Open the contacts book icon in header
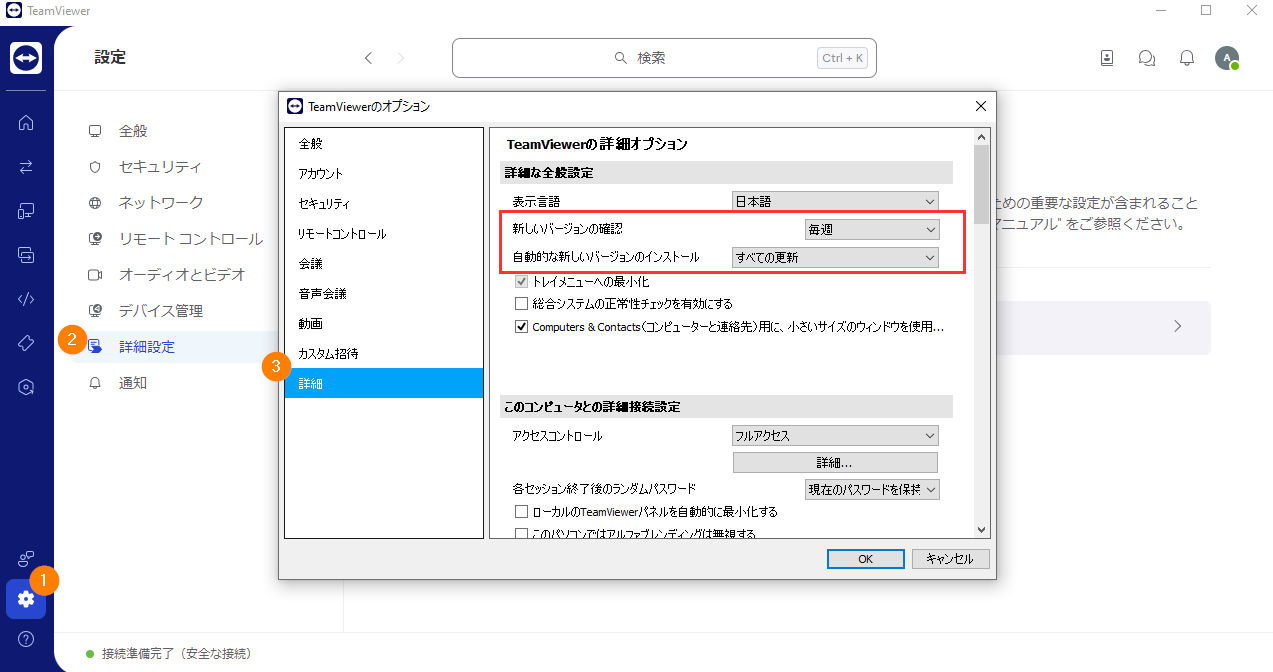The width and height of the screenshot is (1273, 672). coord(1107,58)
